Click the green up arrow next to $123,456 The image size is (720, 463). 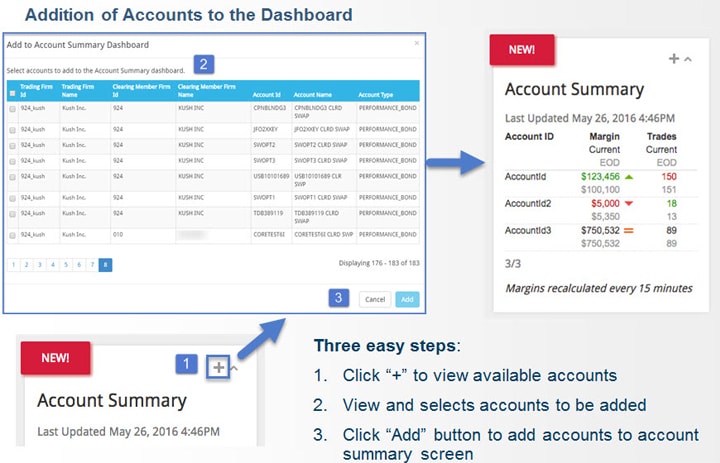point(628,176)
